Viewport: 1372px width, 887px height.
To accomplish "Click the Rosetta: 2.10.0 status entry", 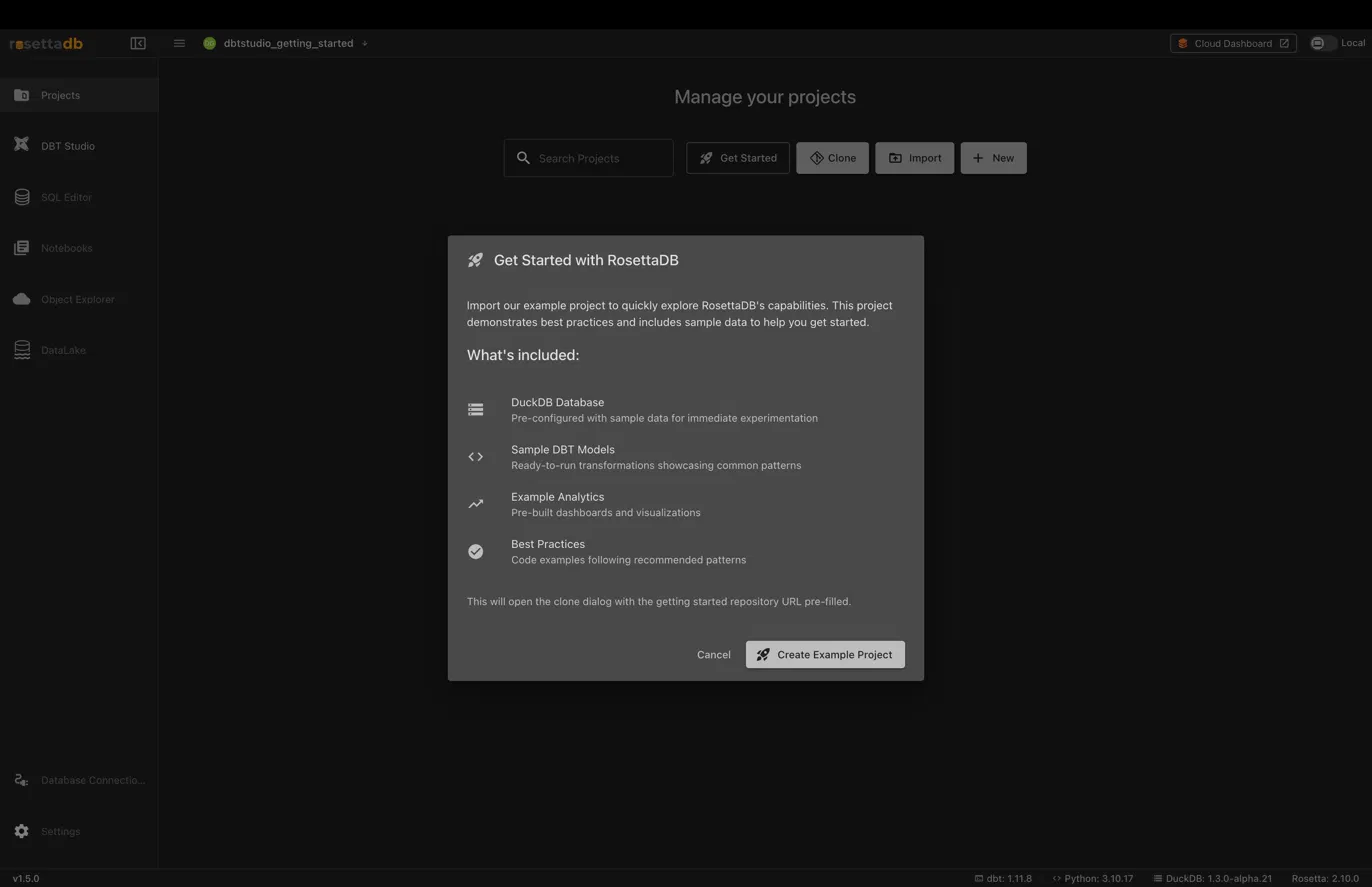I will [1325, 879].
